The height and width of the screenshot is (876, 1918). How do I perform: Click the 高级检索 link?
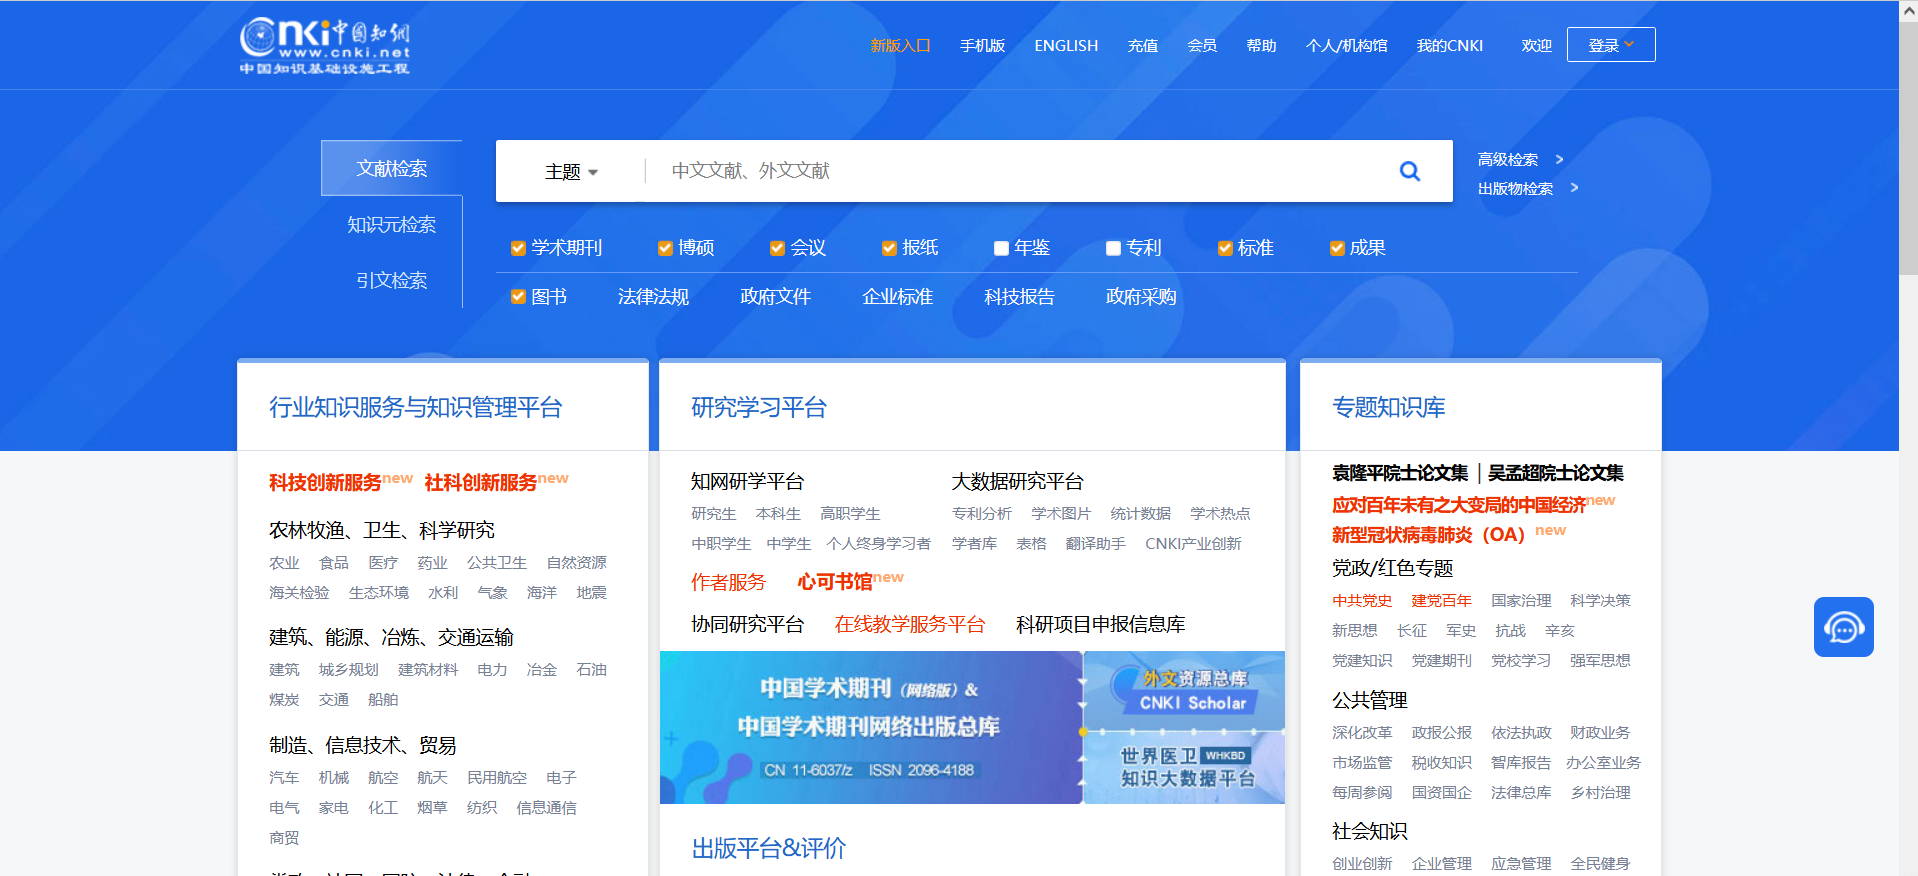coord(1508,160)
